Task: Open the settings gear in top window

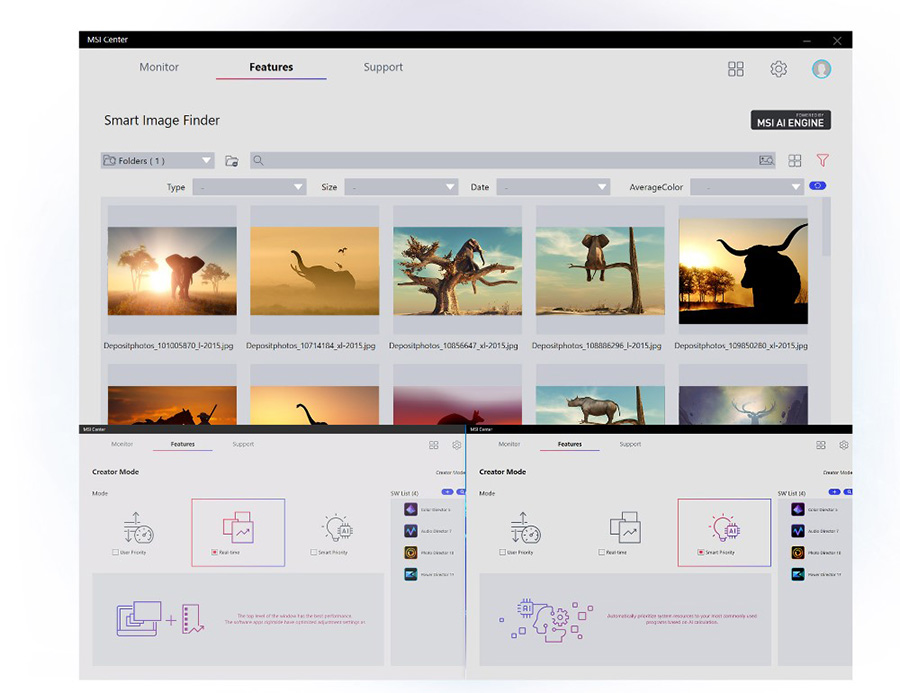Action: (x=778, y=69)
